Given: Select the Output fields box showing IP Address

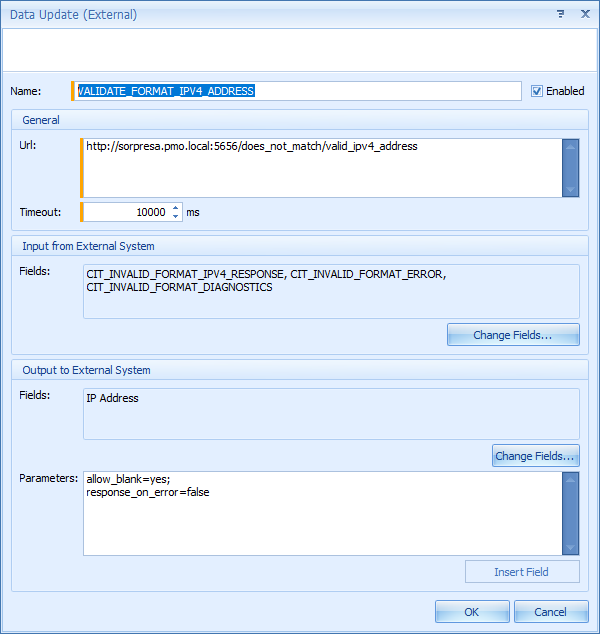Looking at the screenshot, I should tap(330, 413).
